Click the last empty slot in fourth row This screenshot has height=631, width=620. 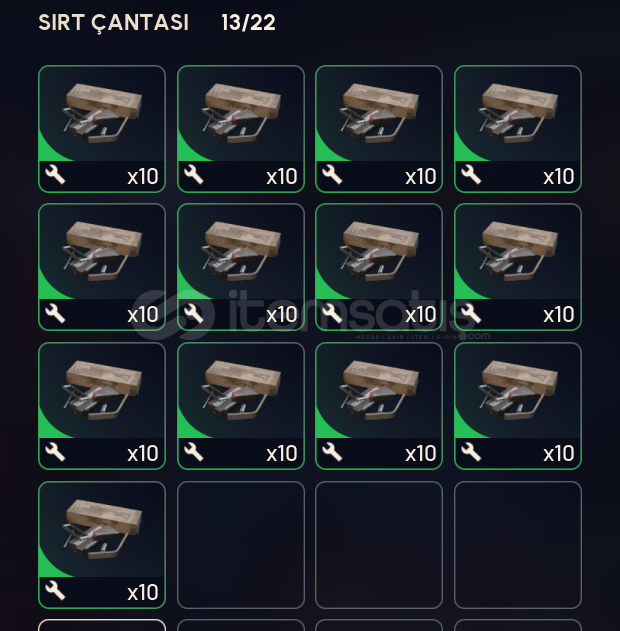pyautogui.click(x=518, y=545)
